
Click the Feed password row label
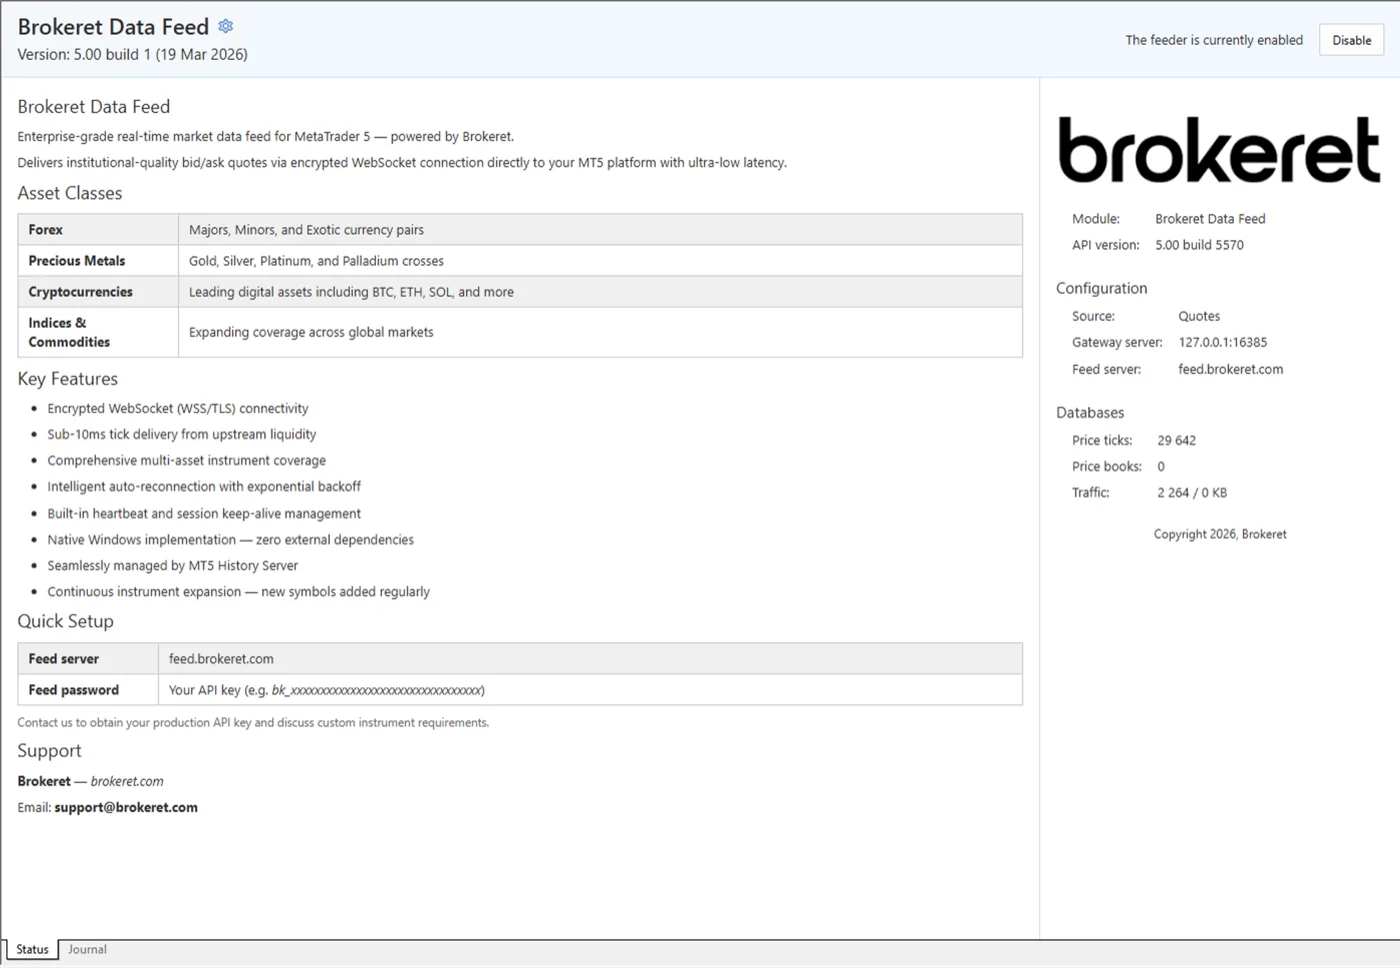[x=88, y=690]
